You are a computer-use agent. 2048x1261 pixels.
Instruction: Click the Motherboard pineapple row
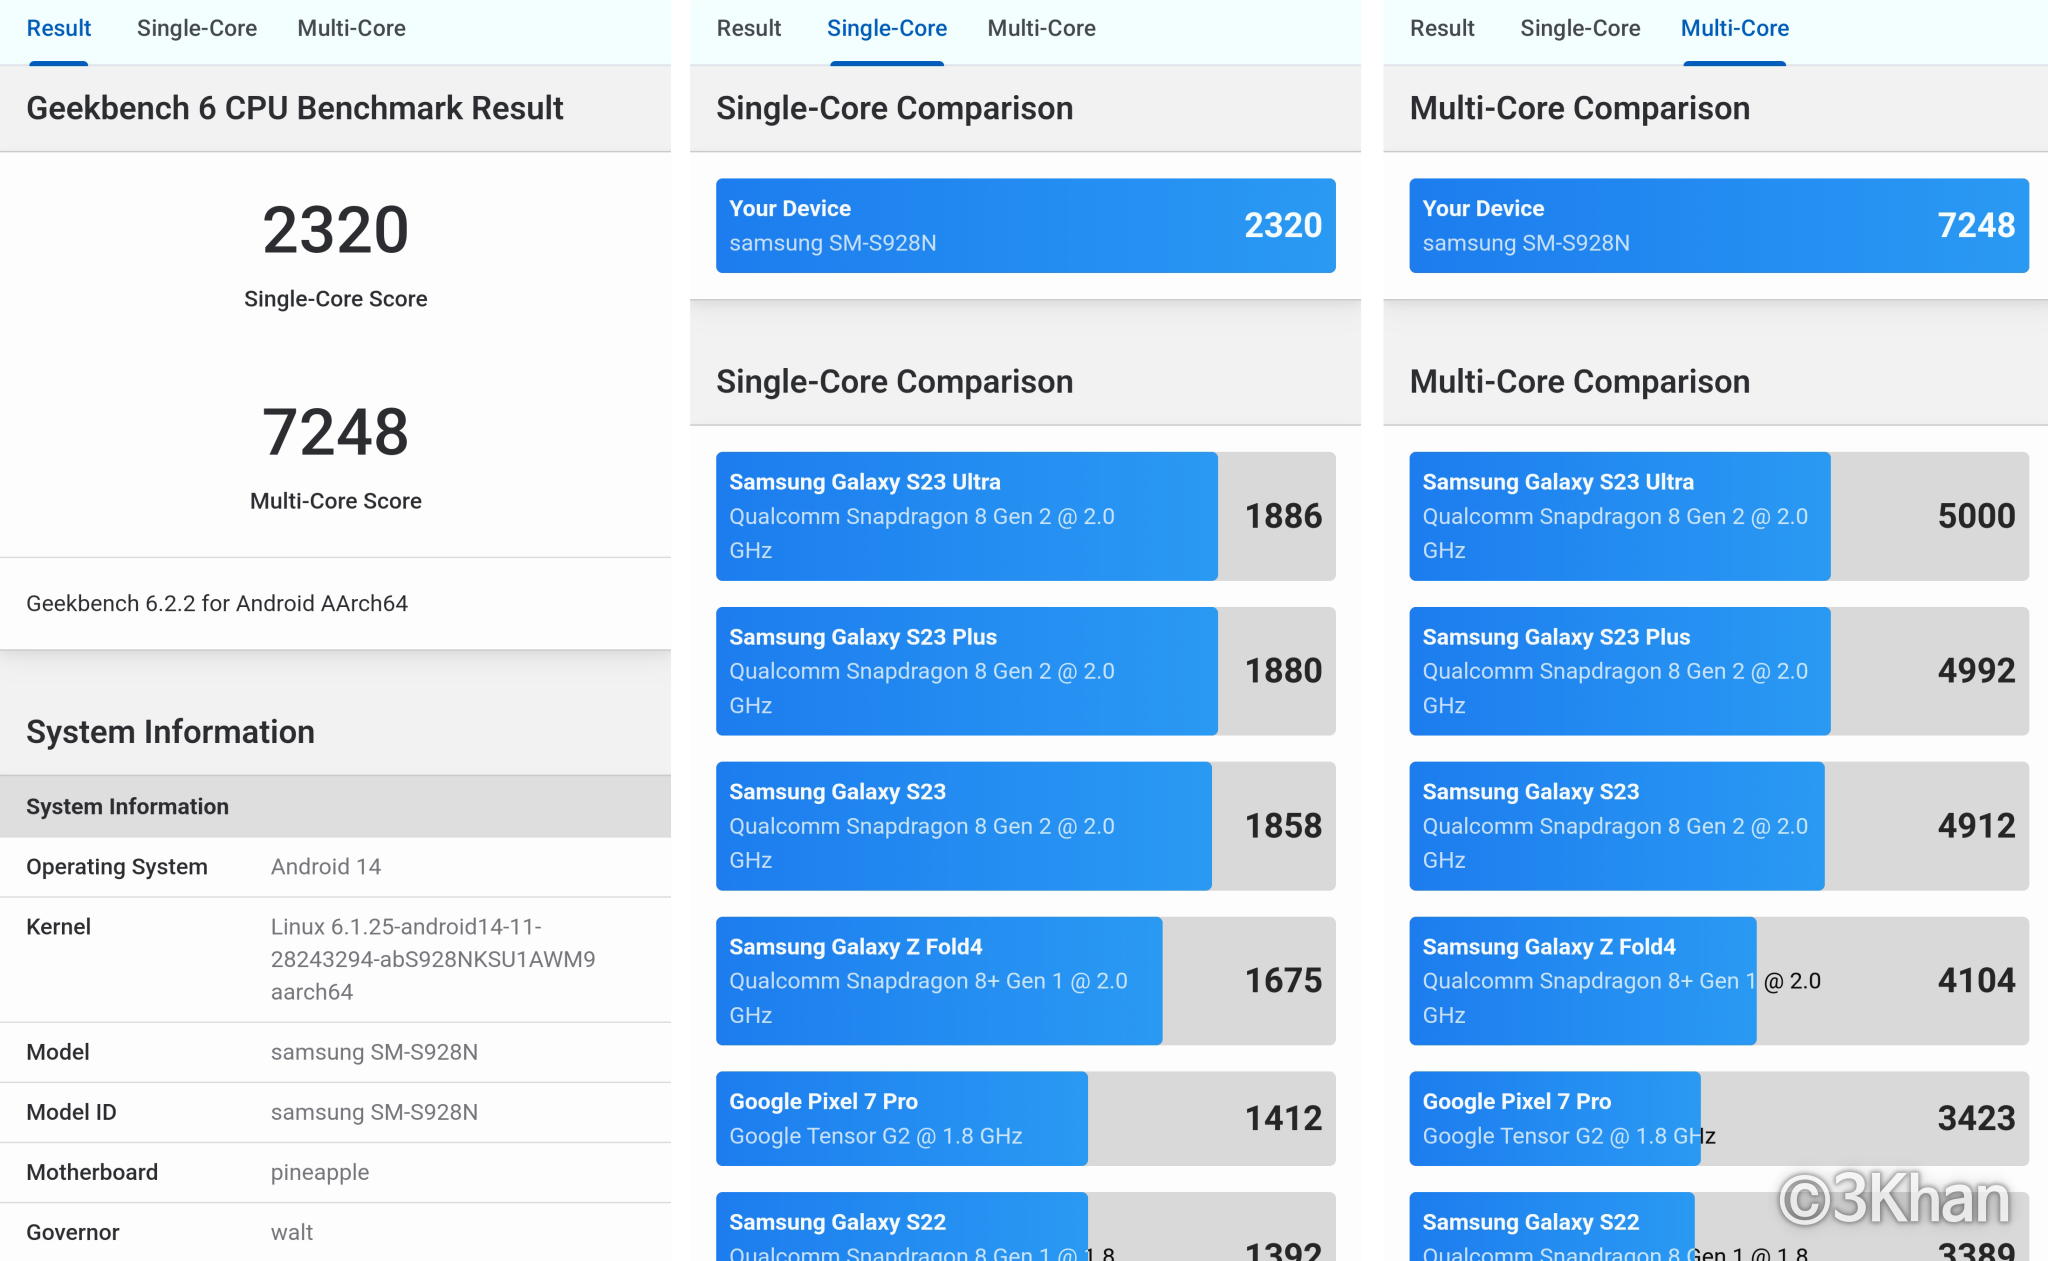(335, 1172)
